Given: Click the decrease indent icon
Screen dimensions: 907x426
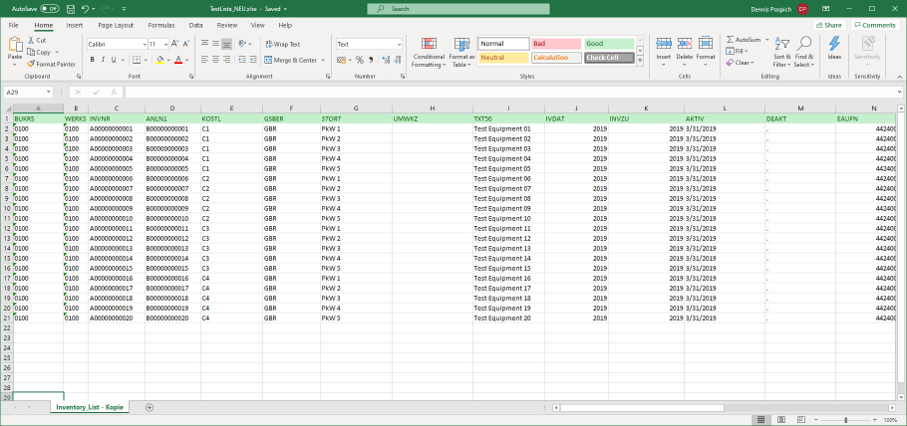Looking at the screenshot, I should [242, 60].
